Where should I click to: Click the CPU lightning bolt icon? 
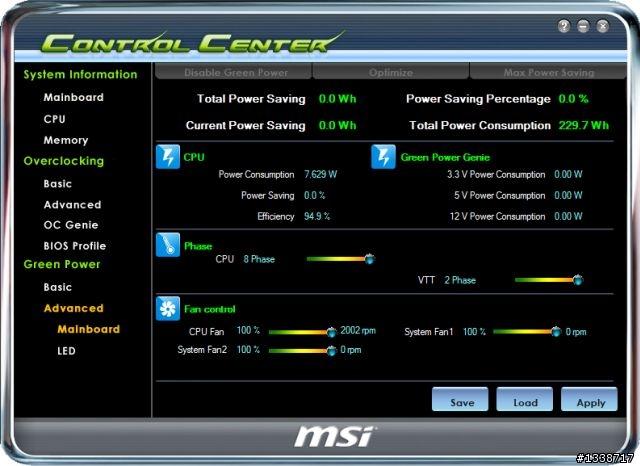(x=168, y=157)
